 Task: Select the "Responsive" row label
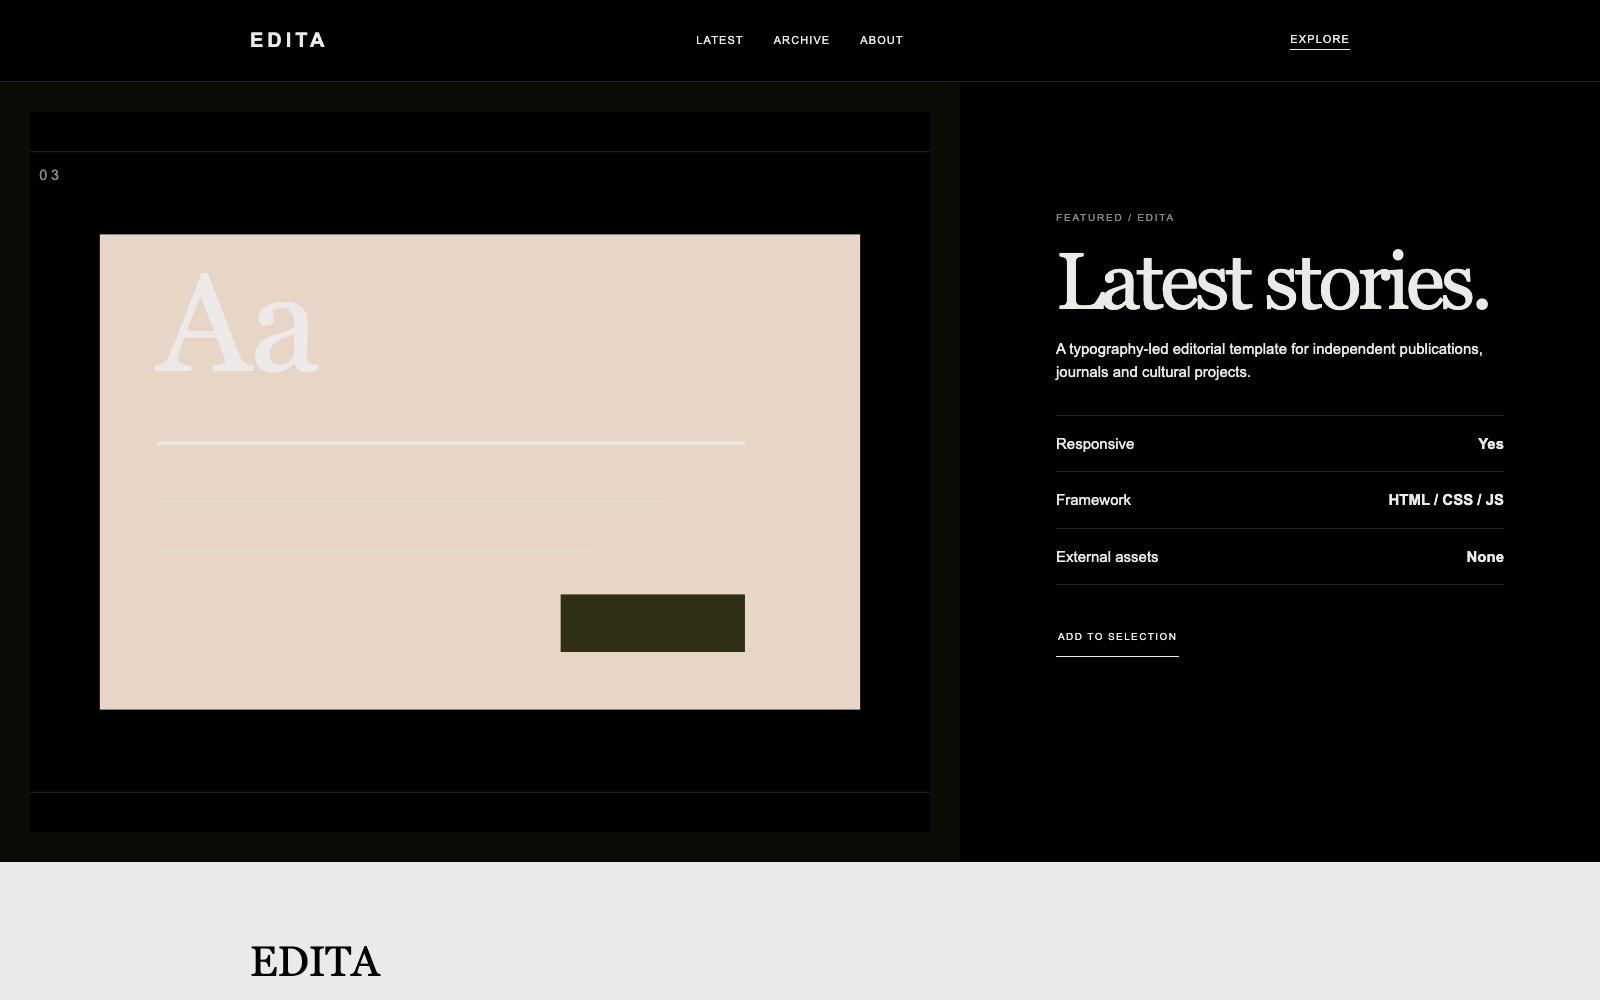pos(1095,444)
